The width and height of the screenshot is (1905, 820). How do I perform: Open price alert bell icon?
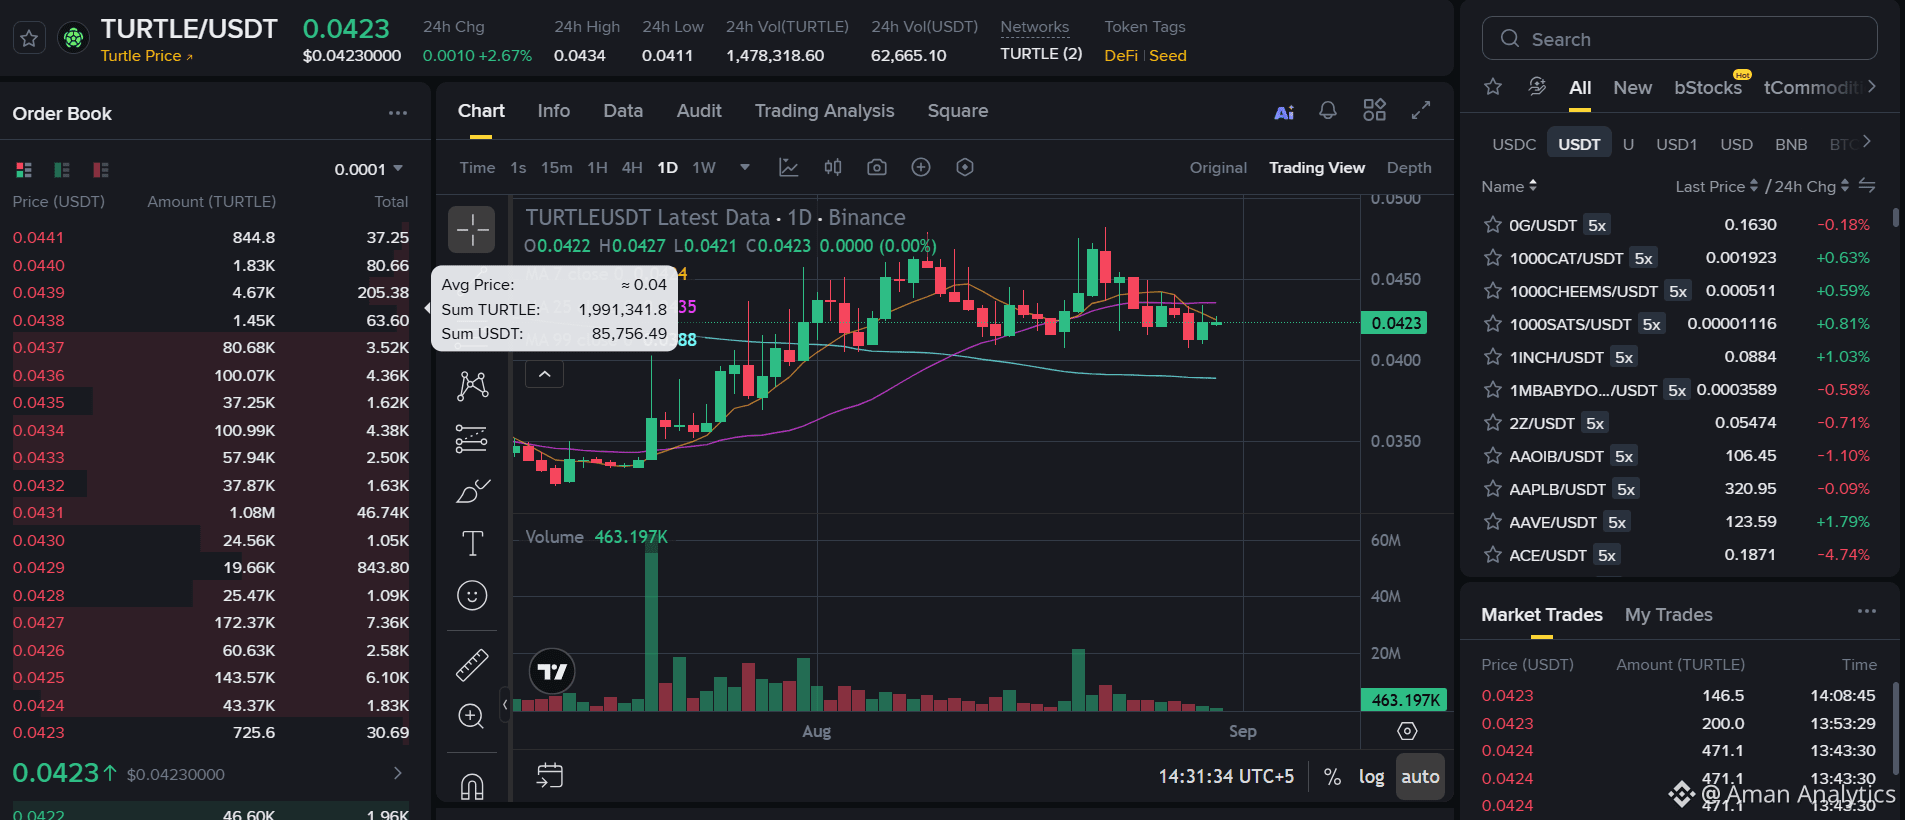pyautogui.click(x=1328, y=111)
